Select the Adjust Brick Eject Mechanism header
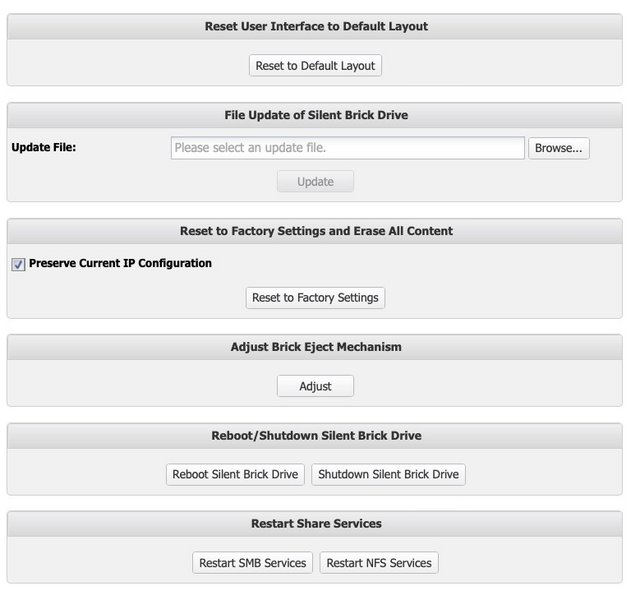Image resolution: width=631 pixels, height=600 pixels. (x=315, y=347)
